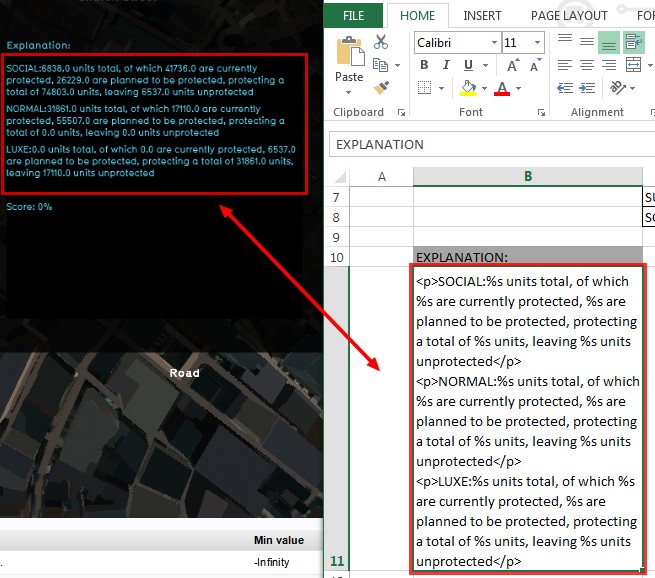Increase font size with large A

(x=513, y=65)
